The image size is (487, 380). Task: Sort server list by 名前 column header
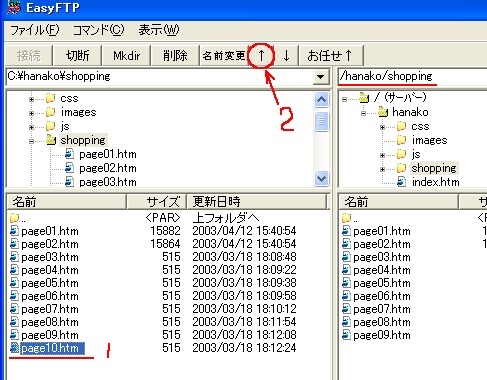(399, 202)
